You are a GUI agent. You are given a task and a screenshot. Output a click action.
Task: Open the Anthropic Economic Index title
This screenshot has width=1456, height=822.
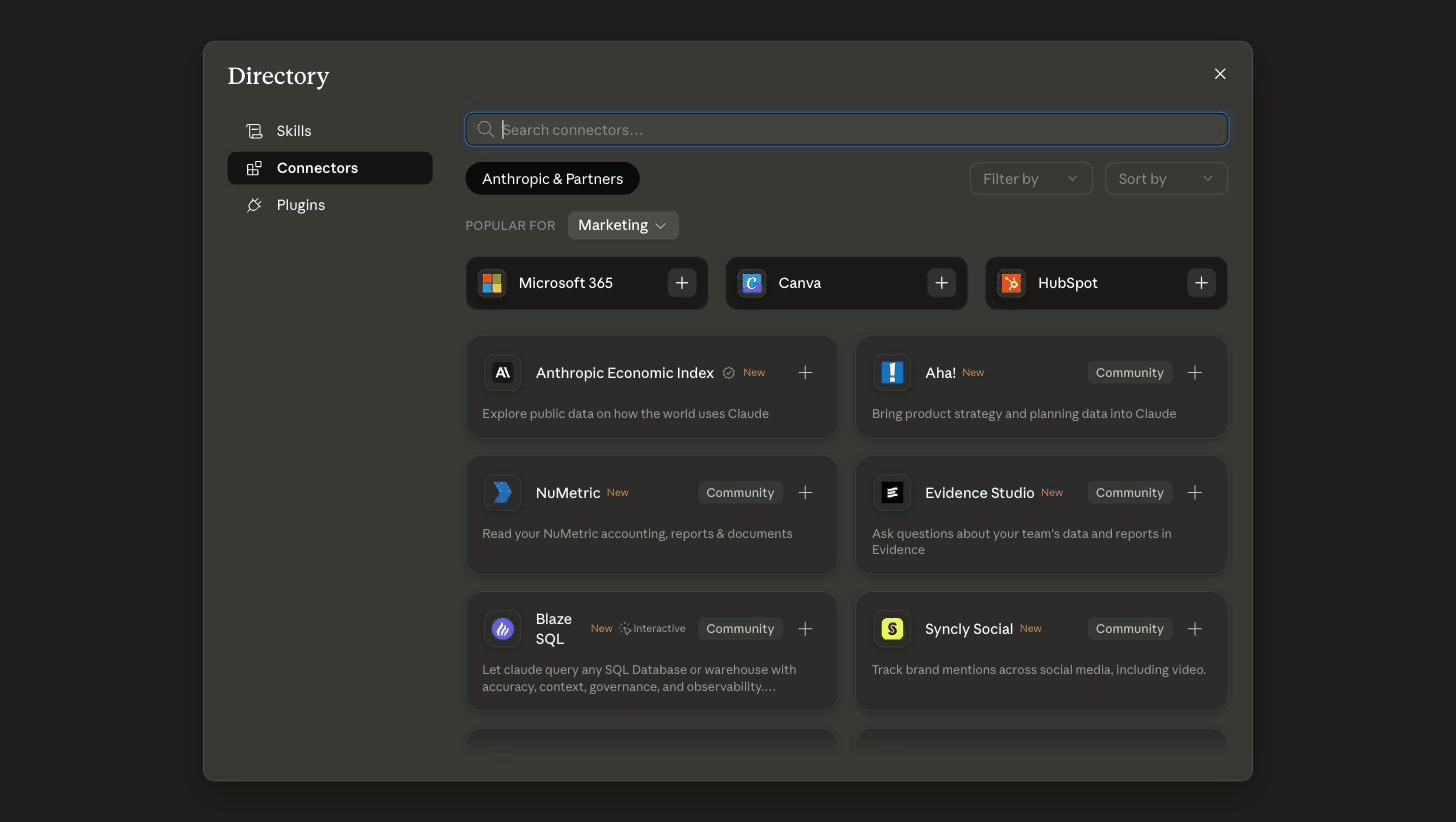(625, 373)
